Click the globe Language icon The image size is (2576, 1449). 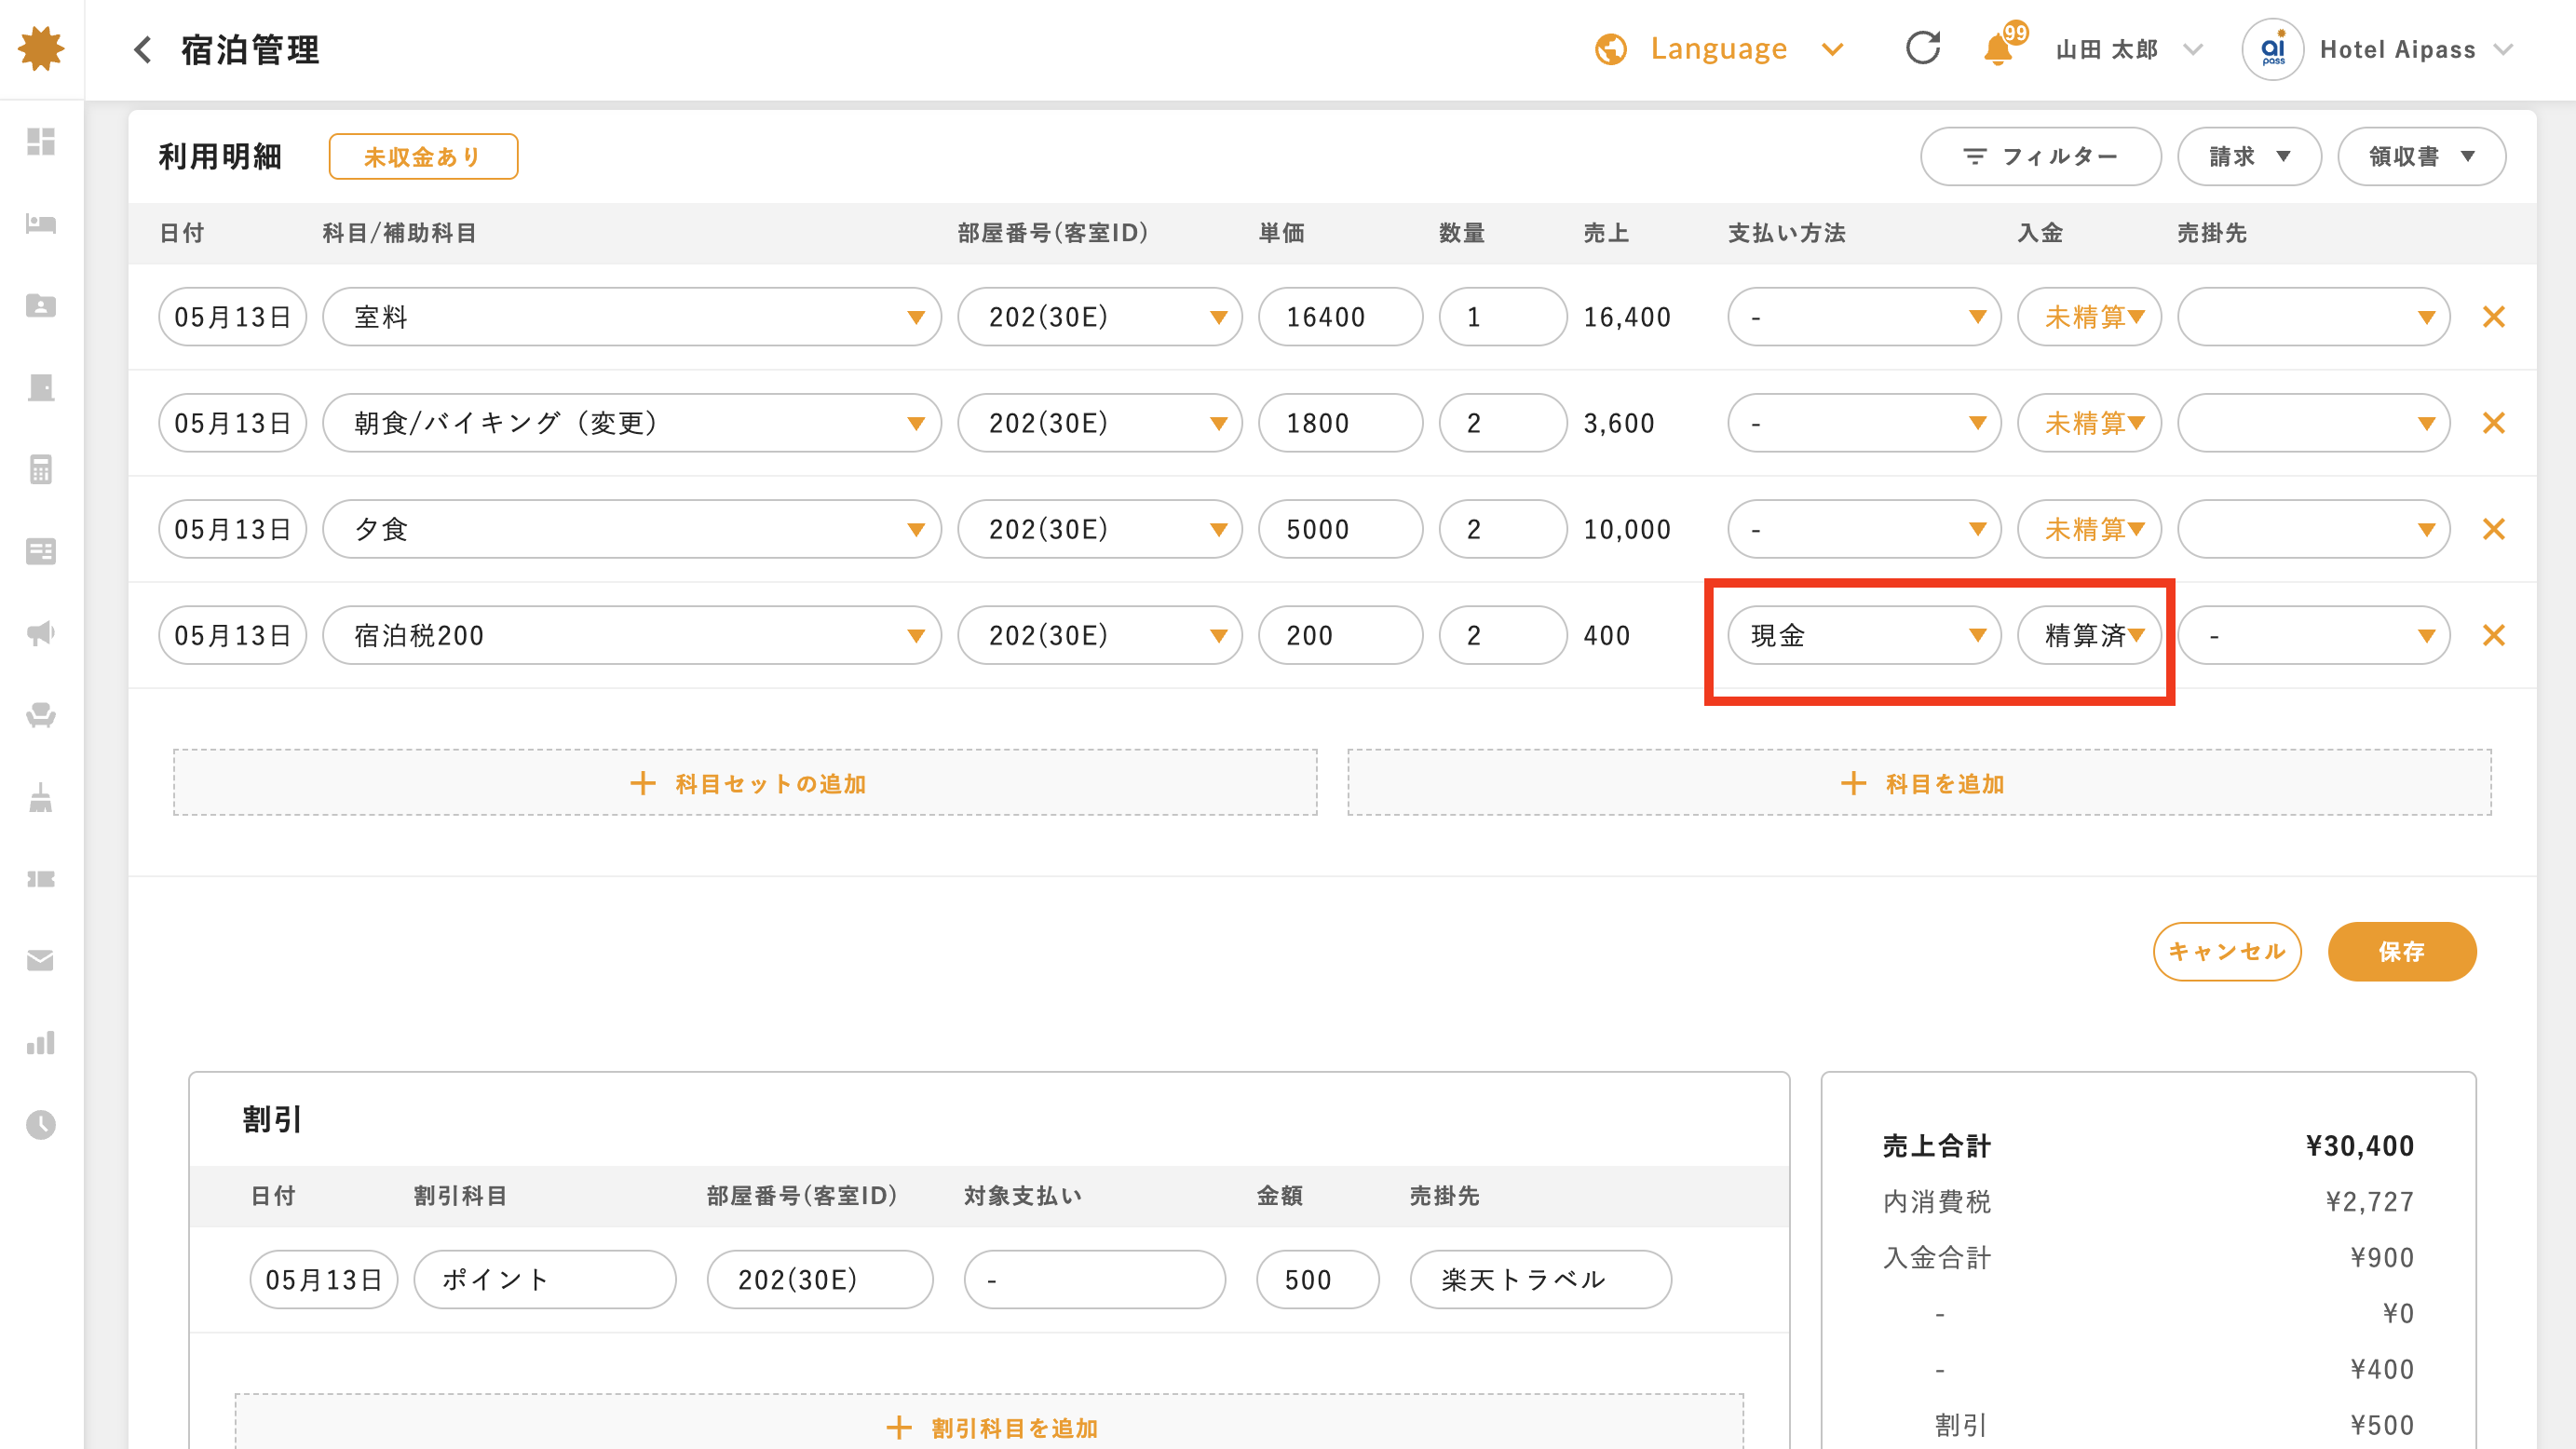(1611, 49)
